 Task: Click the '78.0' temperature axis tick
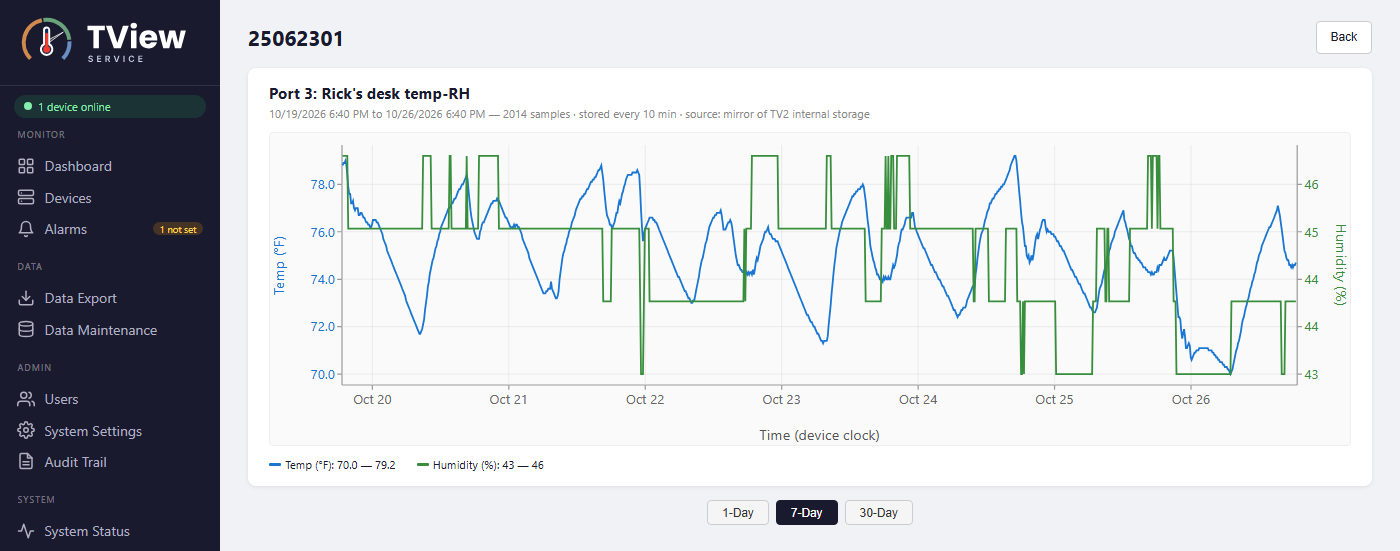[x=324, y=185]
